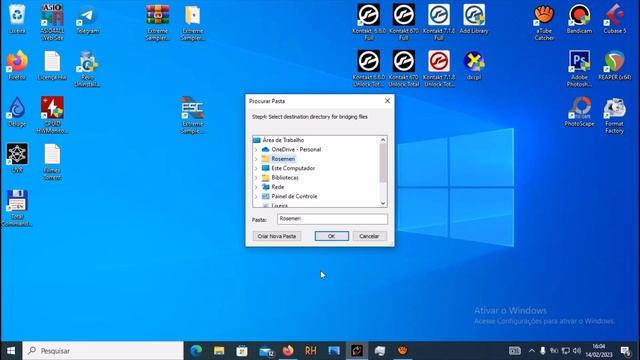Launch the Bandicam desktop shortcut

[x=579, y=19]
